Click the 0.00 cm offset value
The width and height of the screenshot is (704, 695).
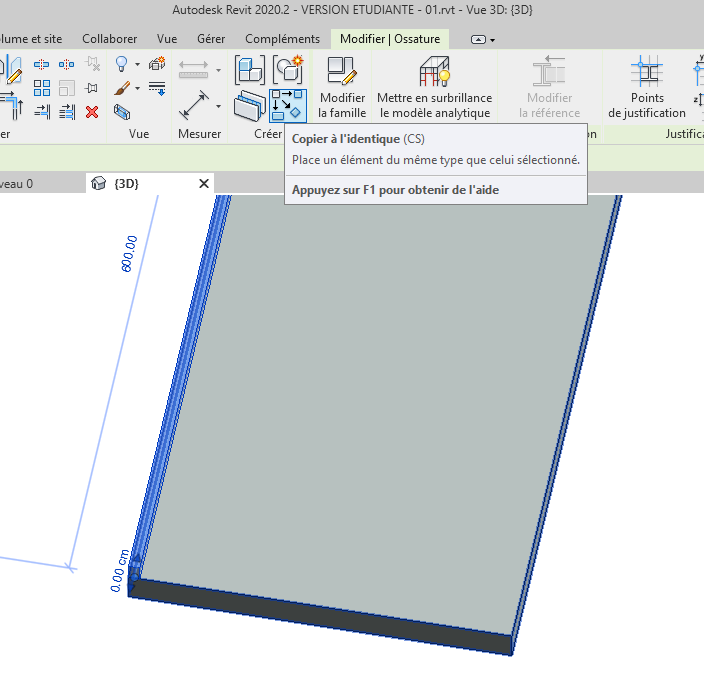point(119,571)
